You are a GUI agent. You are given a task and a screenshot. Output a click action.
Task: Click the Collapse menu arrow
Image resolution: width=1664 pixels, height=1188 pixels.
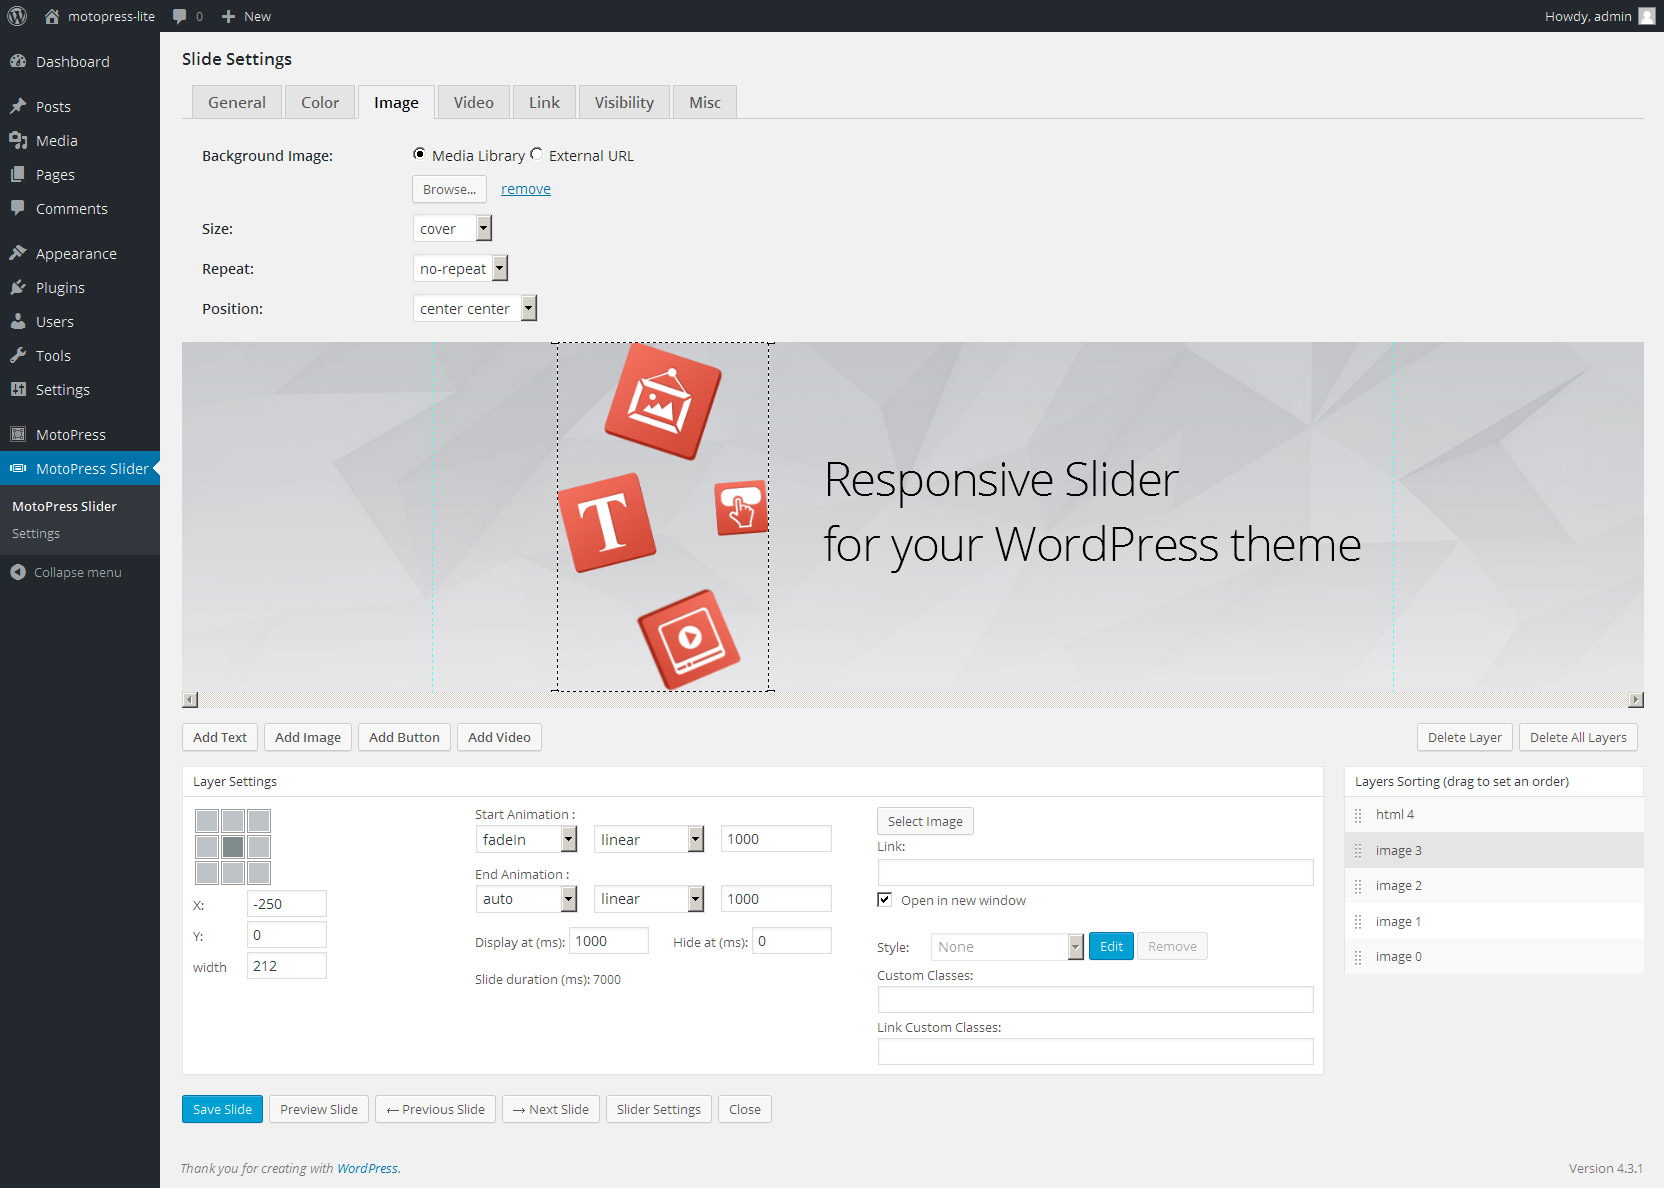pos(18,572)
